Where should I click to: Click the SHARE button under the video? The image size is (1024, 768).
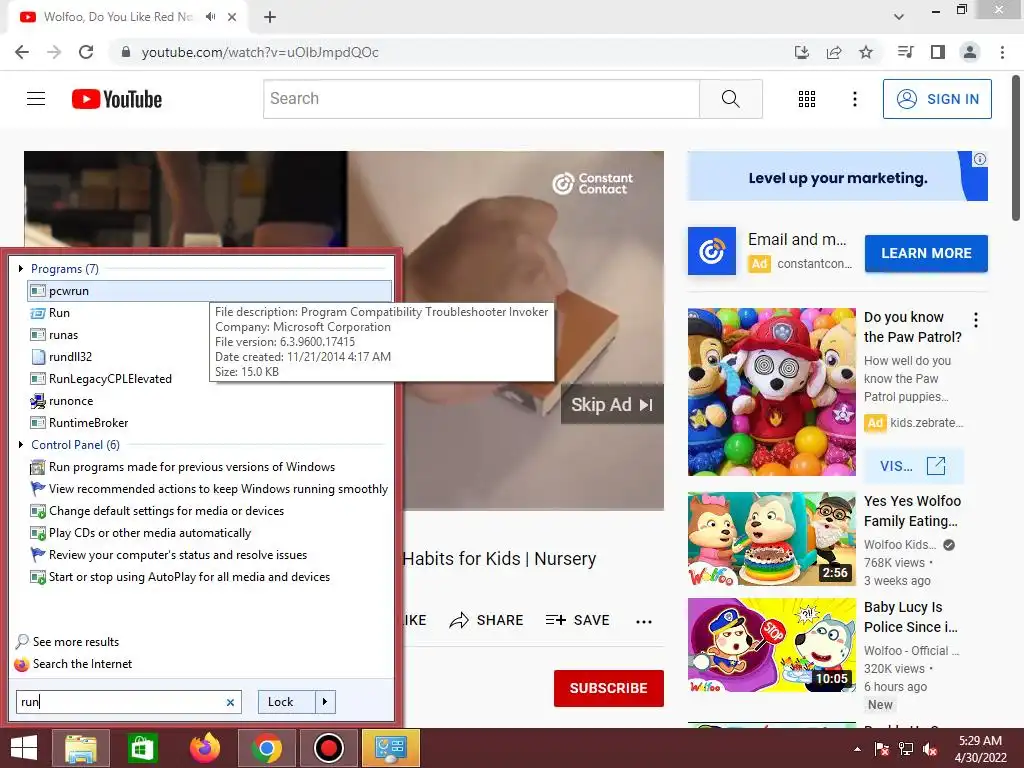pos(486,620)
